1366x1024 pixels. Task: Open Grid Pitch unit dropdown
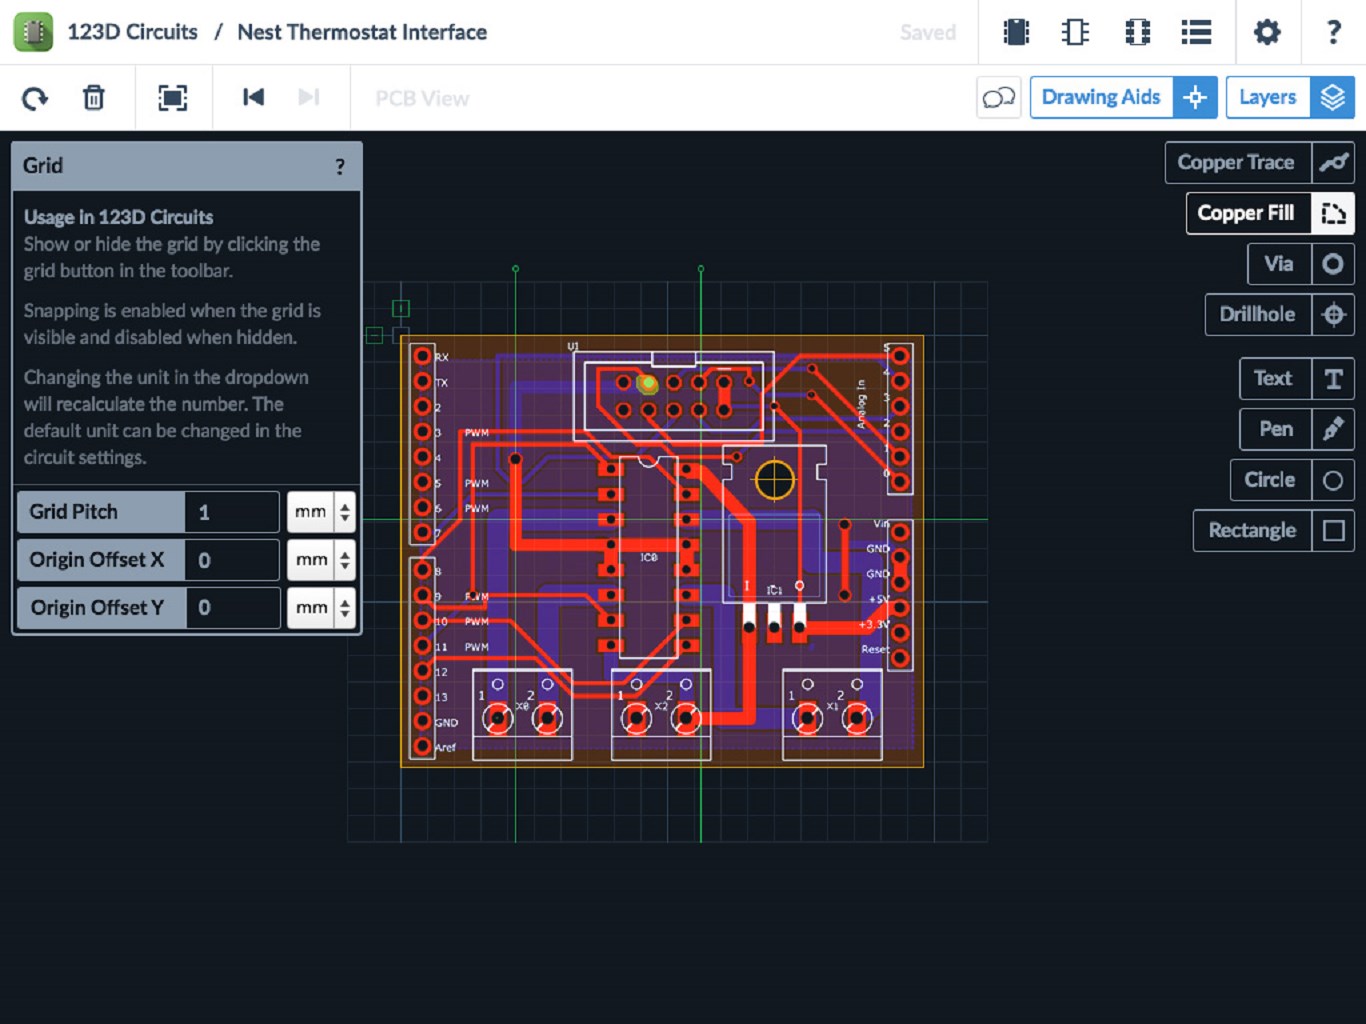tap(321, 512)
